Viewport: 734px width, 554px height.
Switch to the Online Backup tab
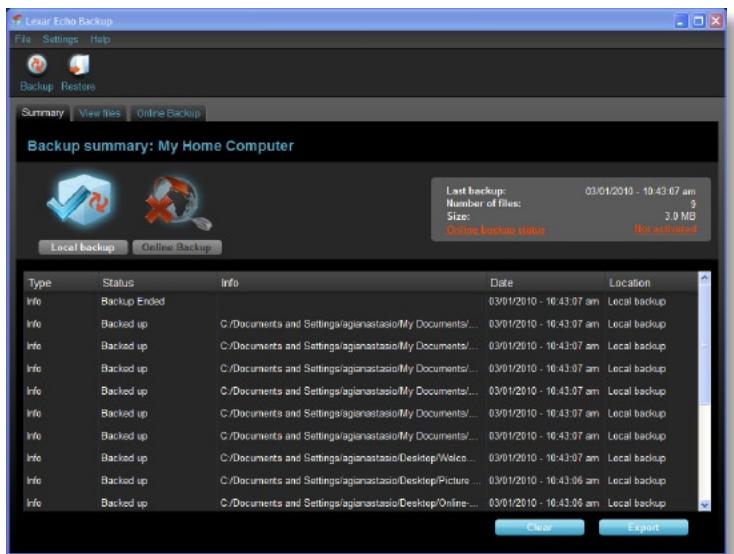point(168,113)
